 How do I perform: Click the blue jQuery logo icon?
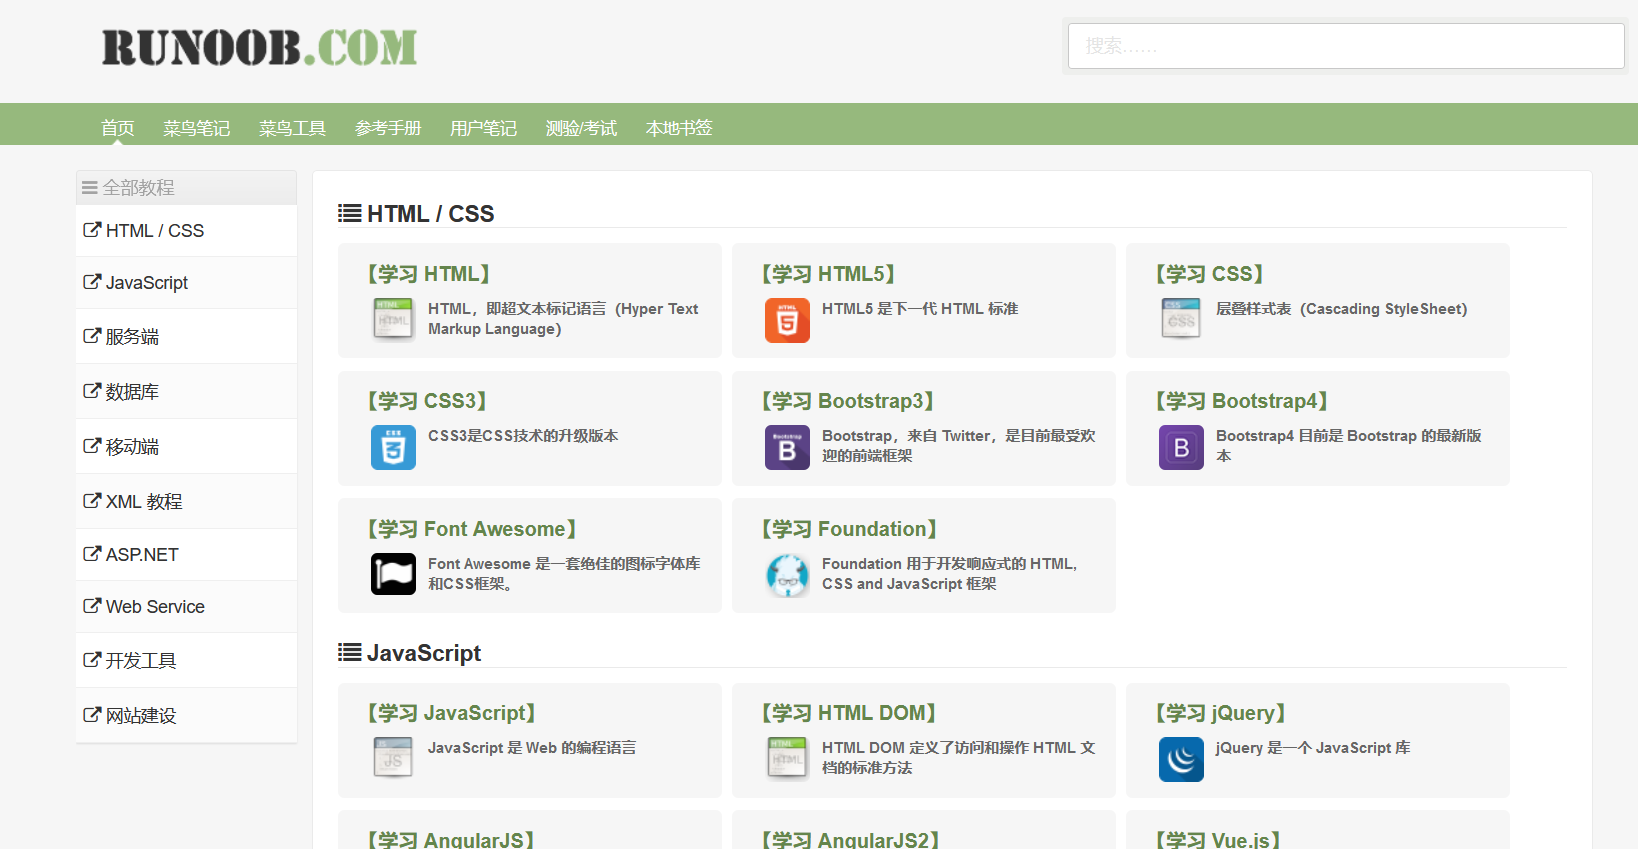[1181, 759]
